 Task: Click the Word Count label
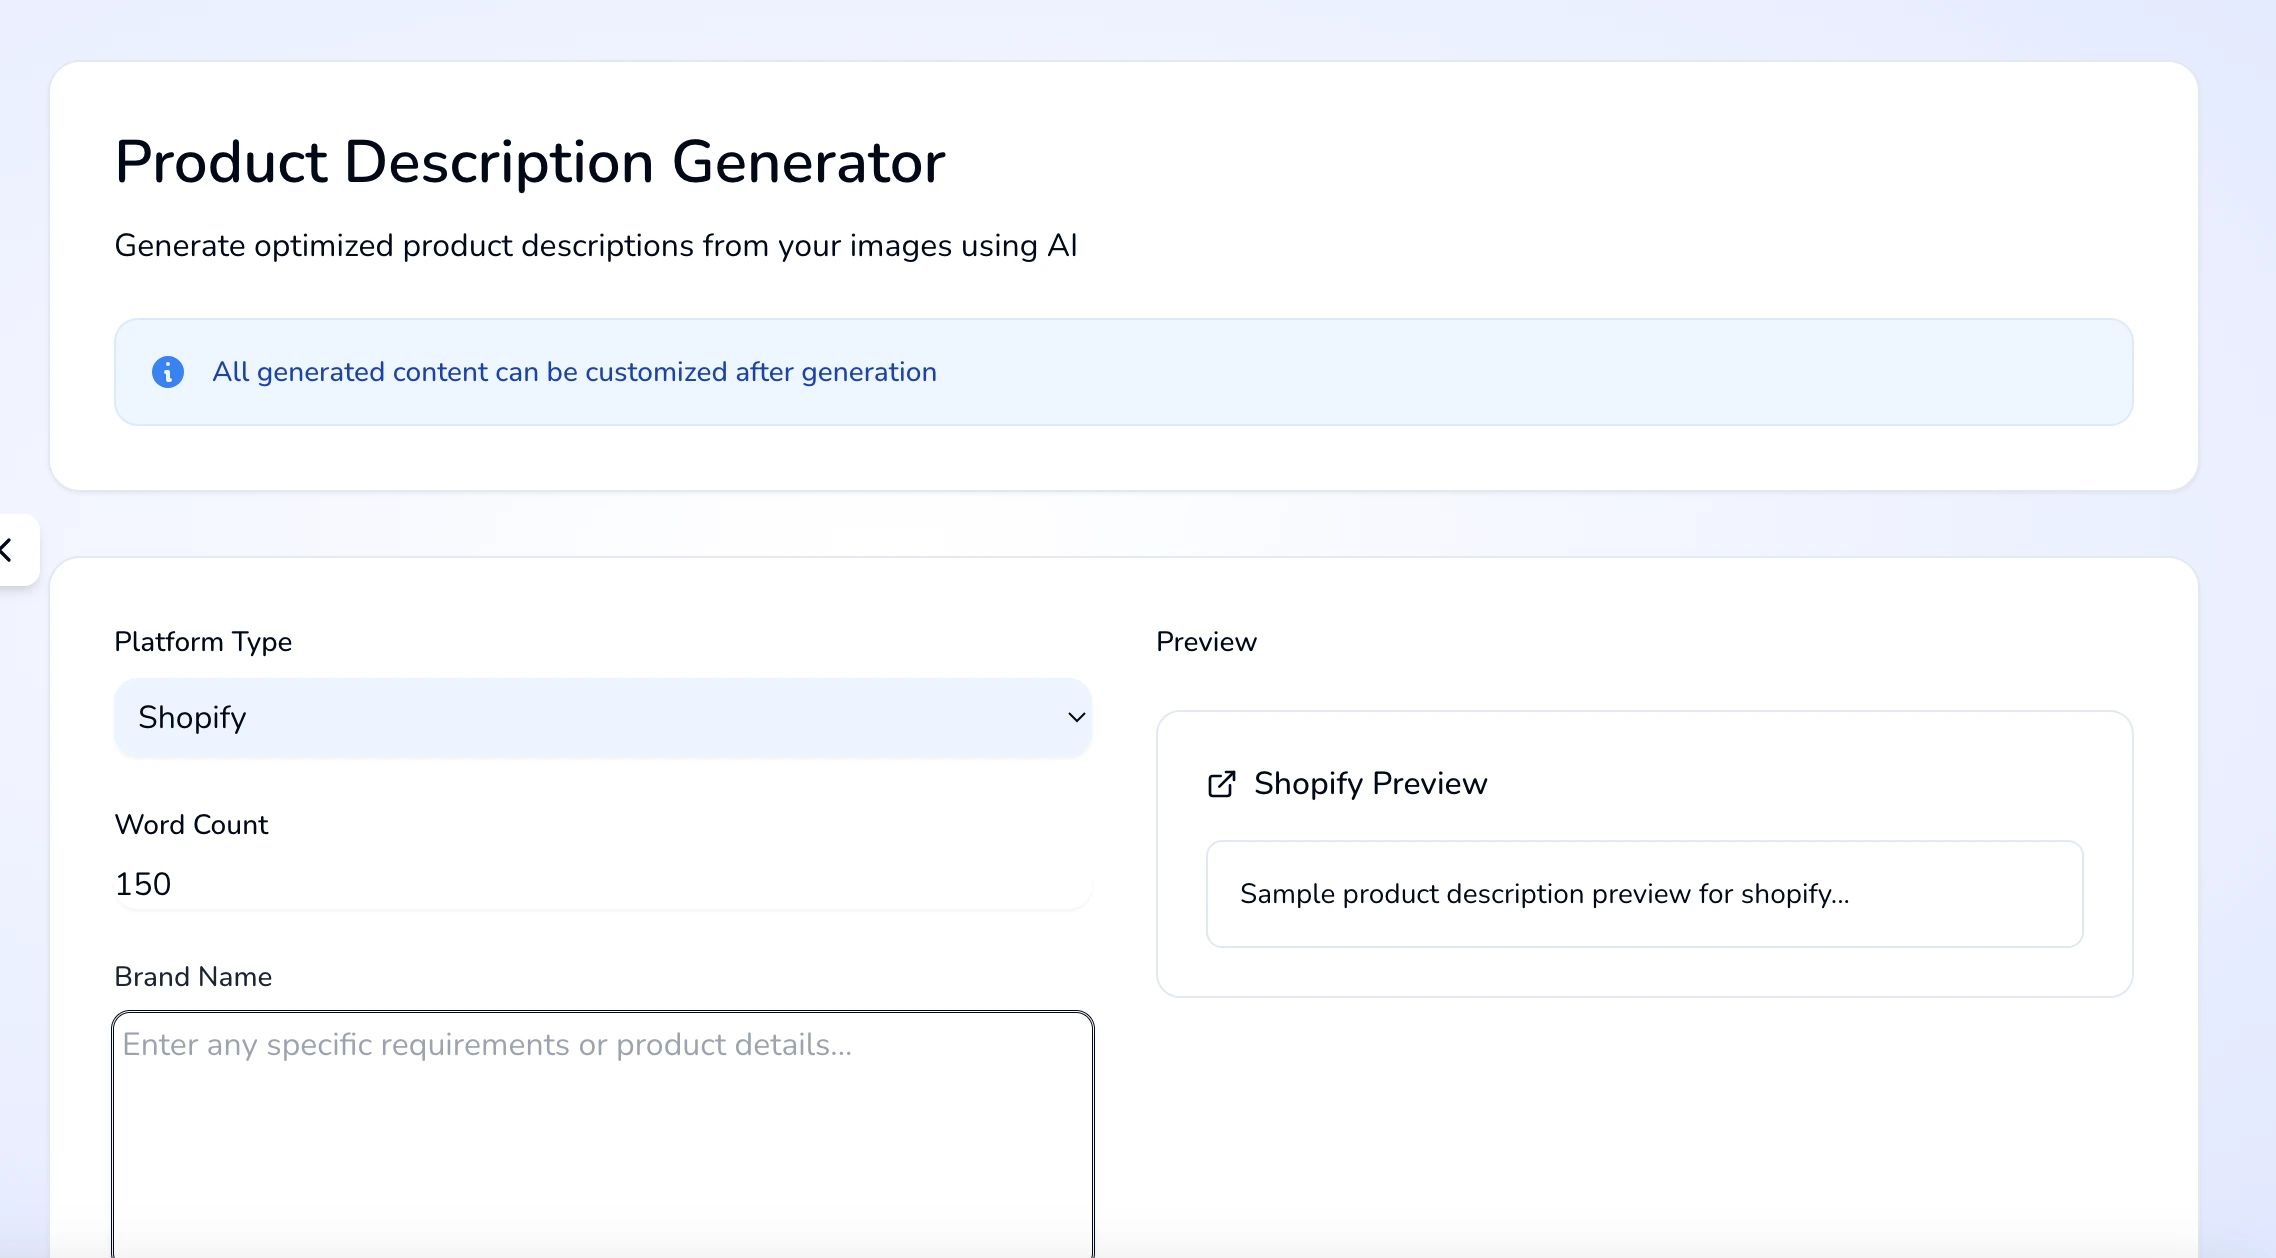192,825
